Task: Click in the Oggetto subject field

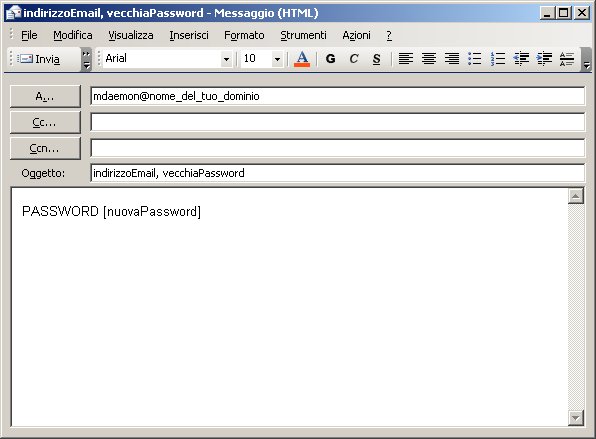Action: [x=338, y=173]
